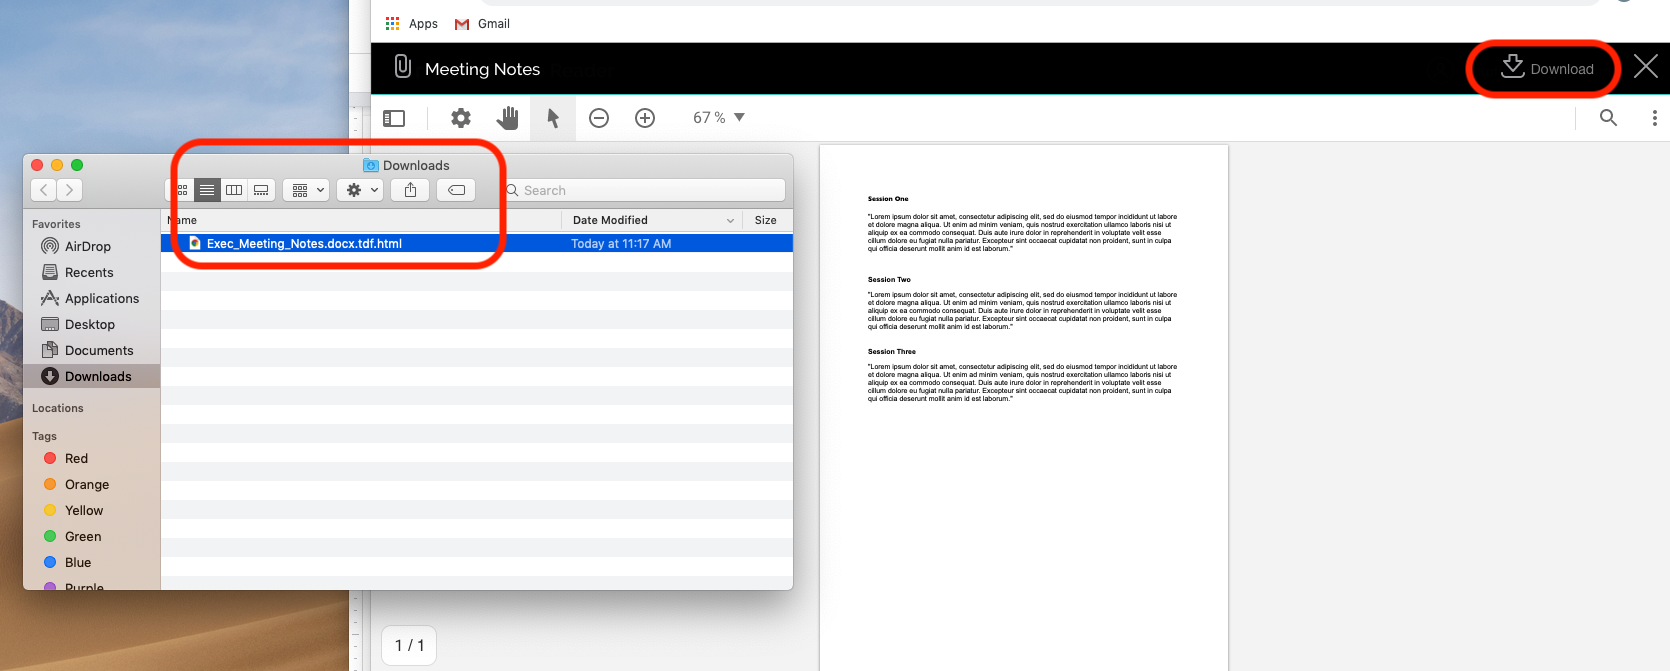Switch Finder to gallery view

pyautogui.click(x=261, y=190)
